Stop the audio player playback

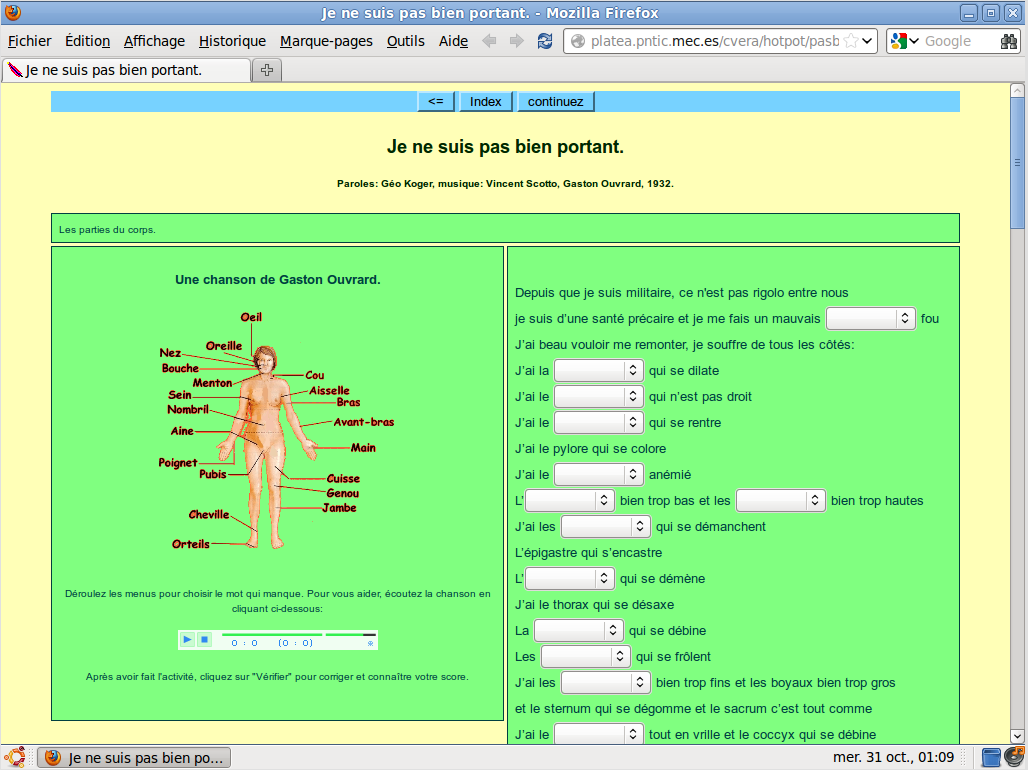203,640
